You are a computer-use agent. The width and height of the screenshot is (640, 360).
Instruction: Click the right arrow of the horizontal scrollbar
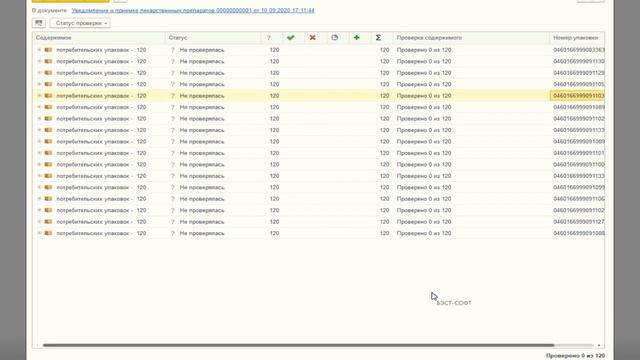(599, 345)
